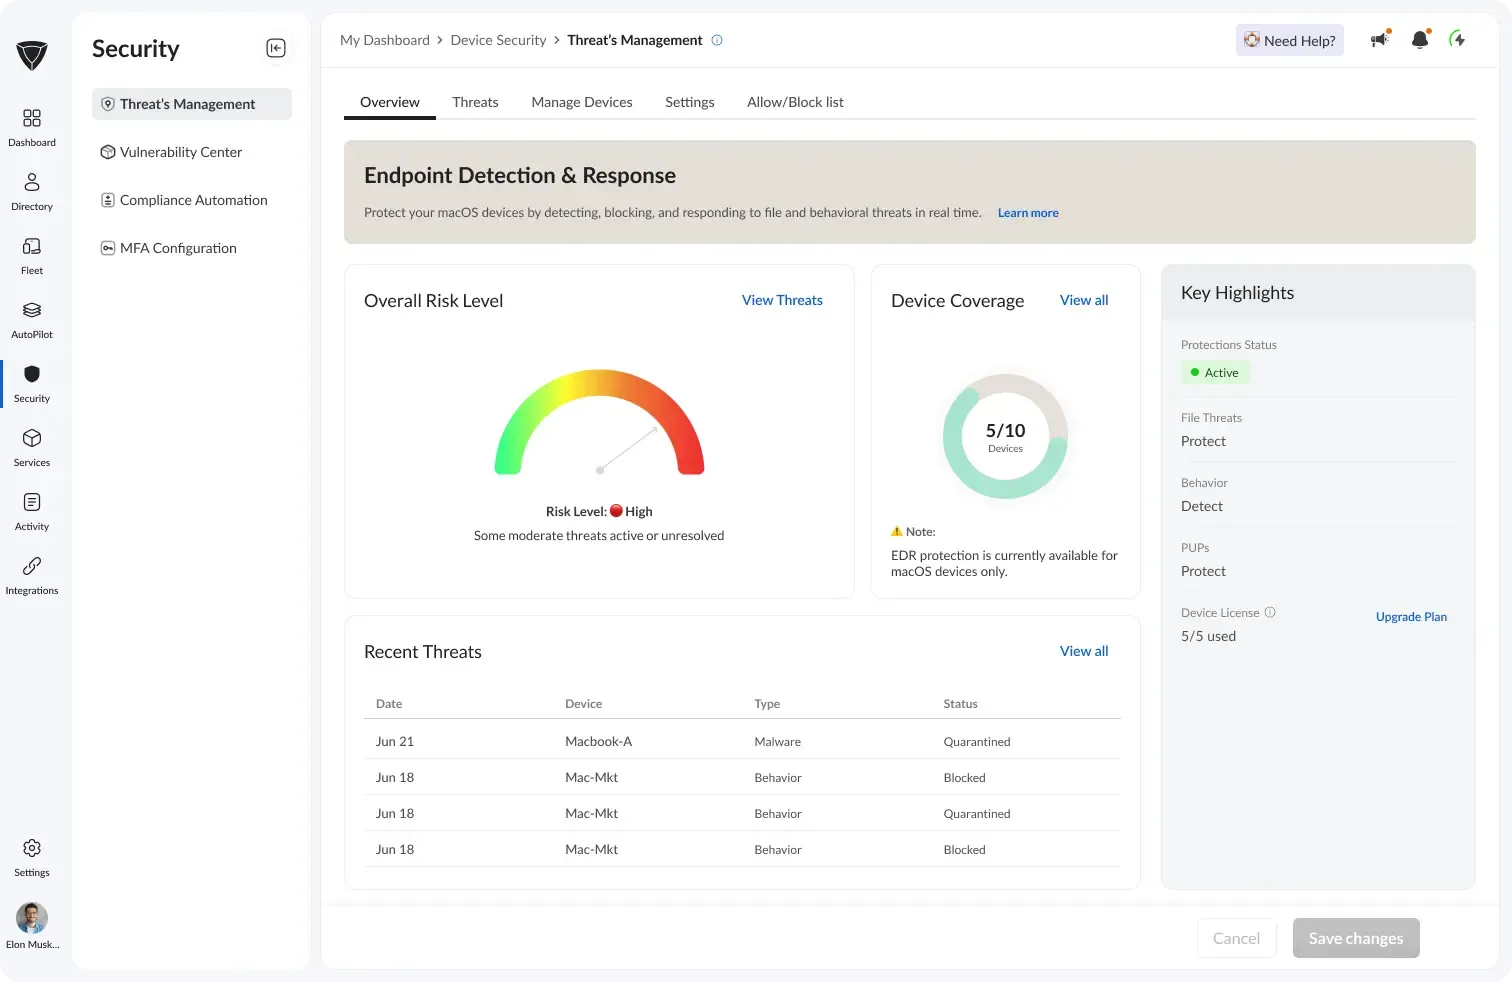This screenshot has height=982, width=1512.
Task: Open notifications via the bell icon
Action: pyautogui.click(x=1419, y=39)
